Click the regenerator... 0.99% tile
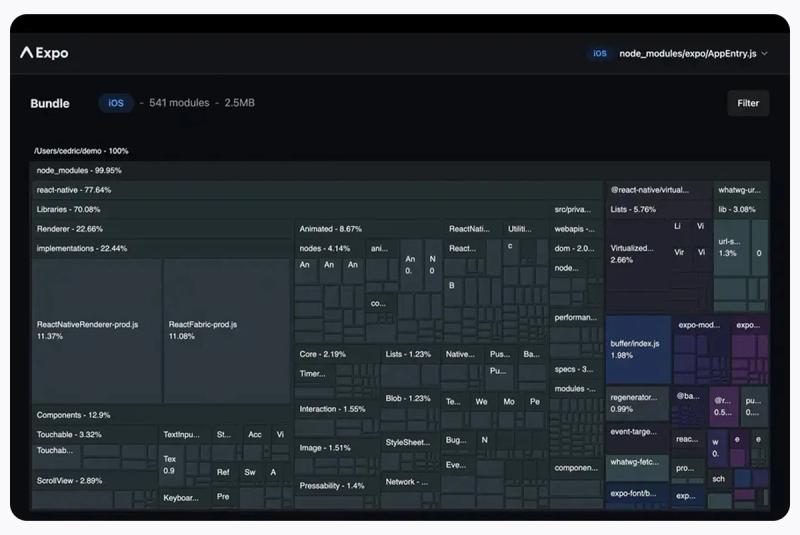 637,403
